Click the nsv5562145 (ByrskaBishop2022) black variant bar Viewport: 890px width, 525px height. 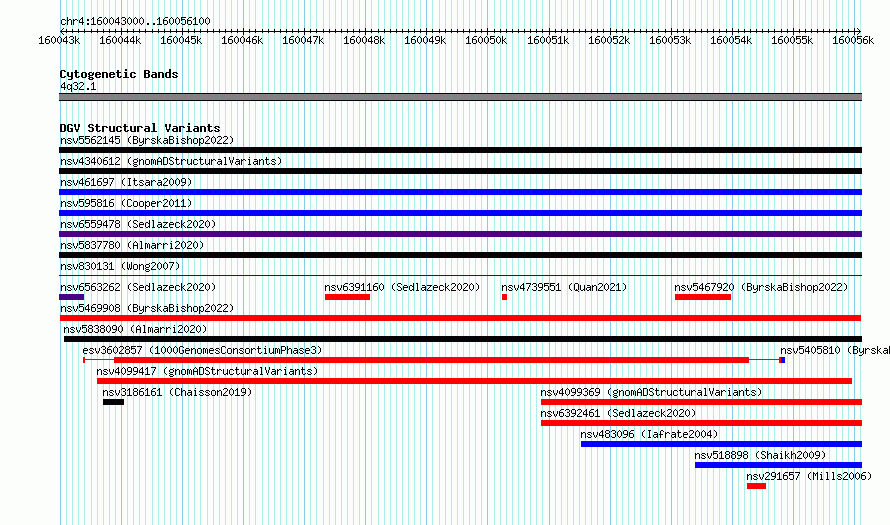(460, 150)
